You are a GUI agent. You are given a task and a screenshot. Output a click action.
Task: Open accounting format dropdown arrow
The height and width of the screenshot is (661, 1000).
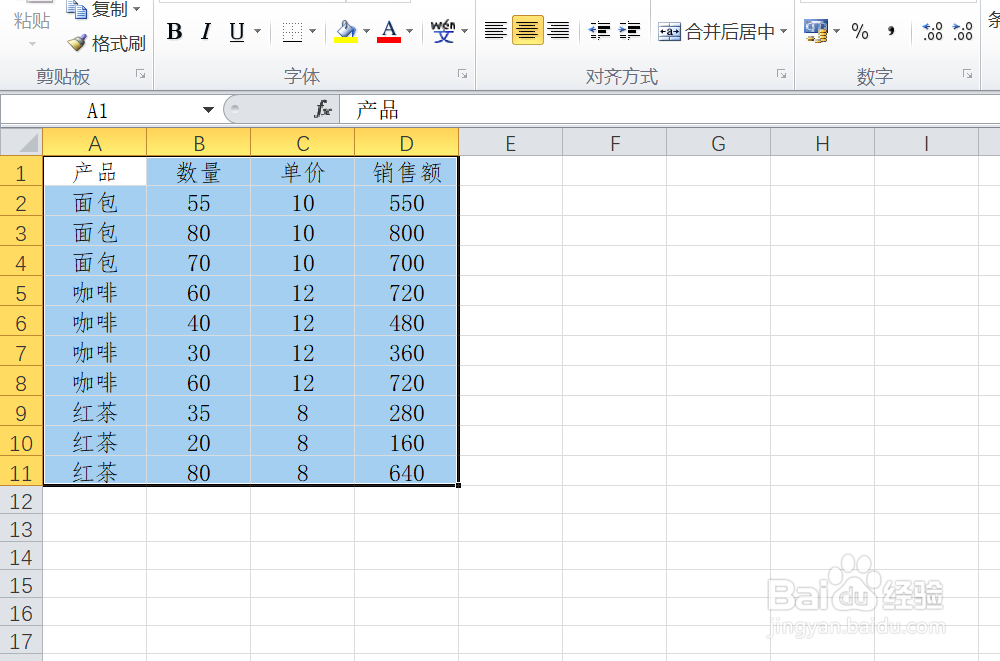837,31
